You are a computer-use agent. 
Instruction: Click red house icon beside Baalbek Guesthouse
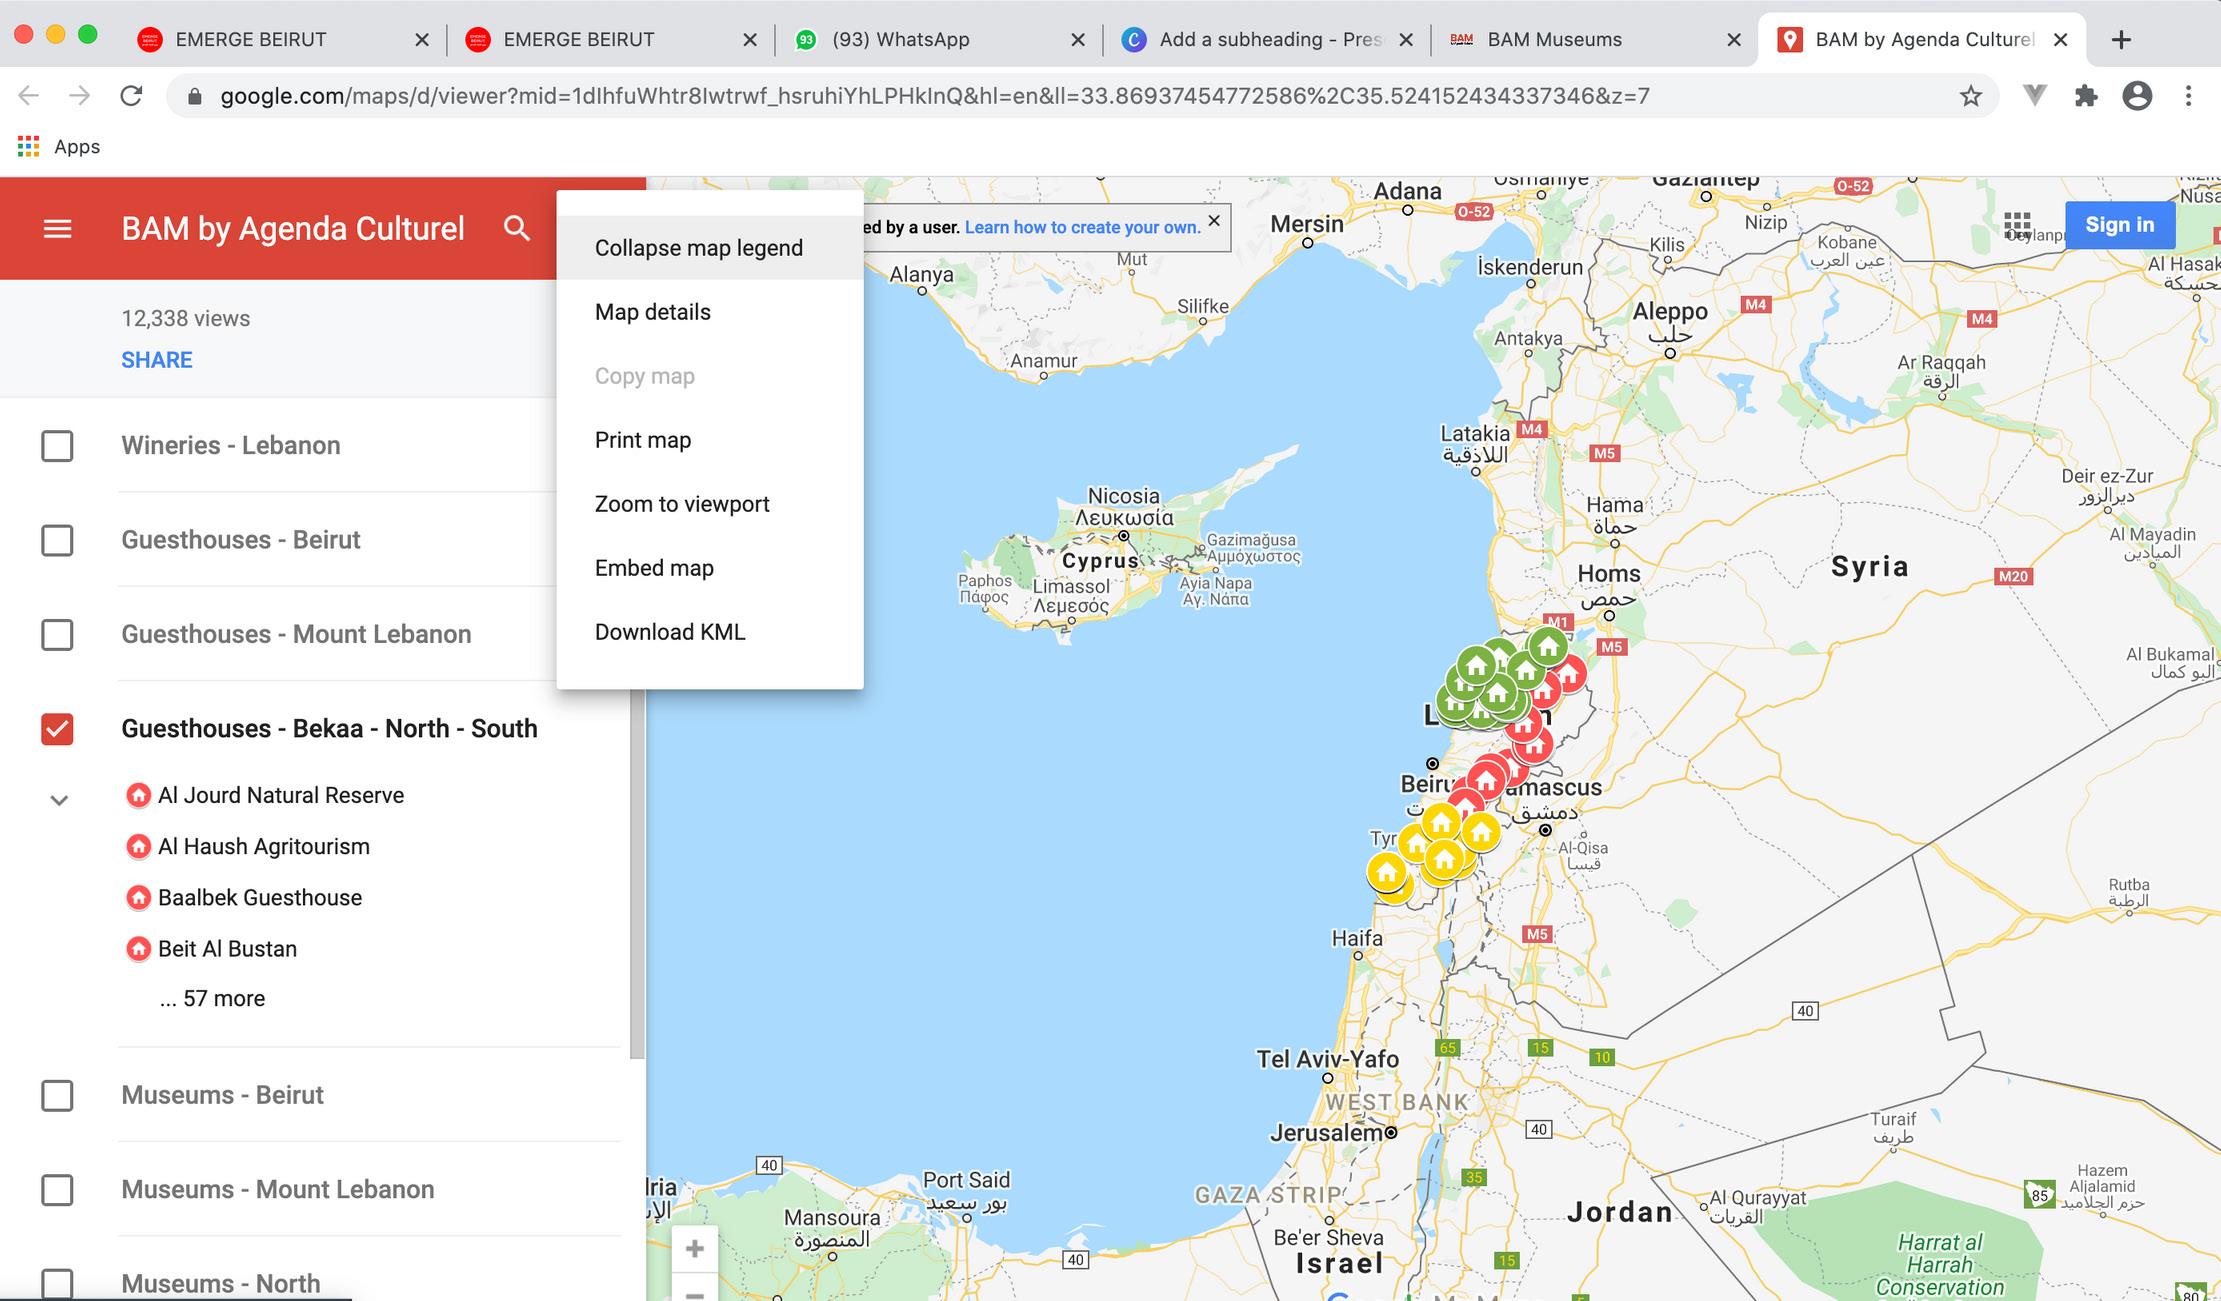click(138, 898)
